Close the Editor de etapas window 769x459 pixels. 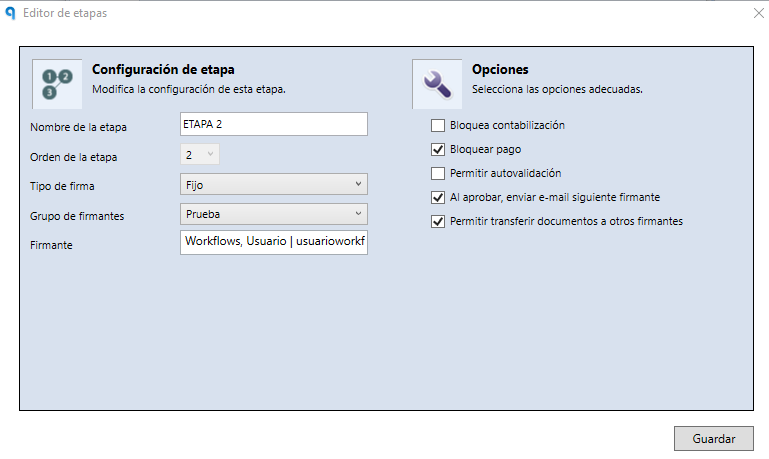[x=759, y=13]
